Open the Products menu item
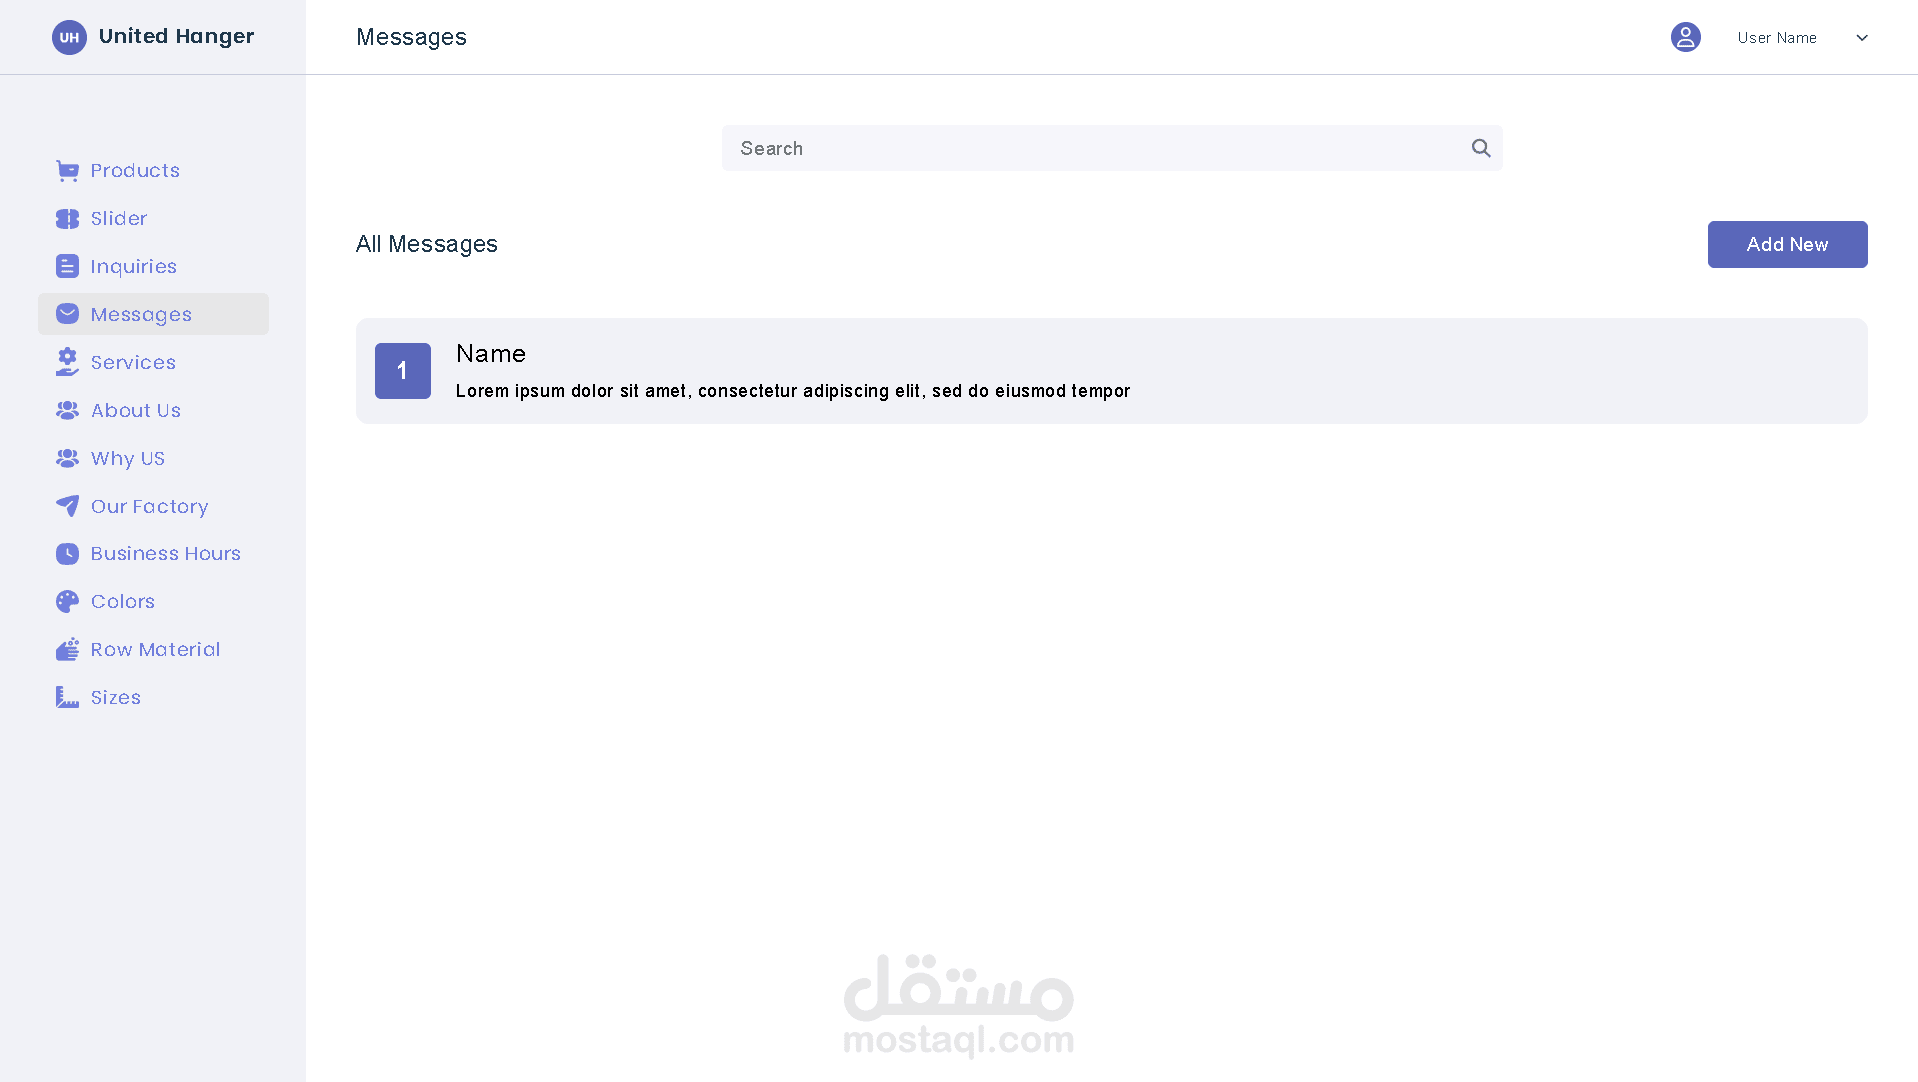The height and width of the screenshot is (1082, 1918). point(154,171)
